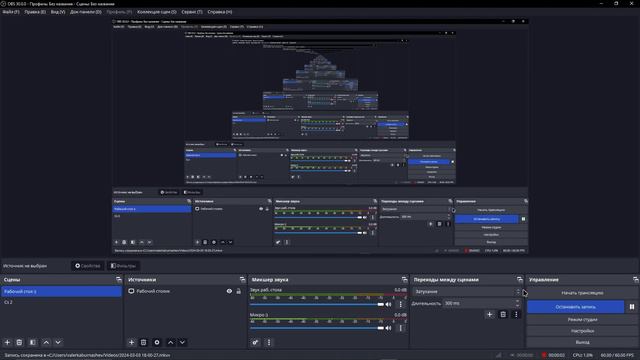The width and height of the screenshot is (640, 360).
Task: Open scene filters icon in Scenes panel toolbar
Action: point(33,342)
